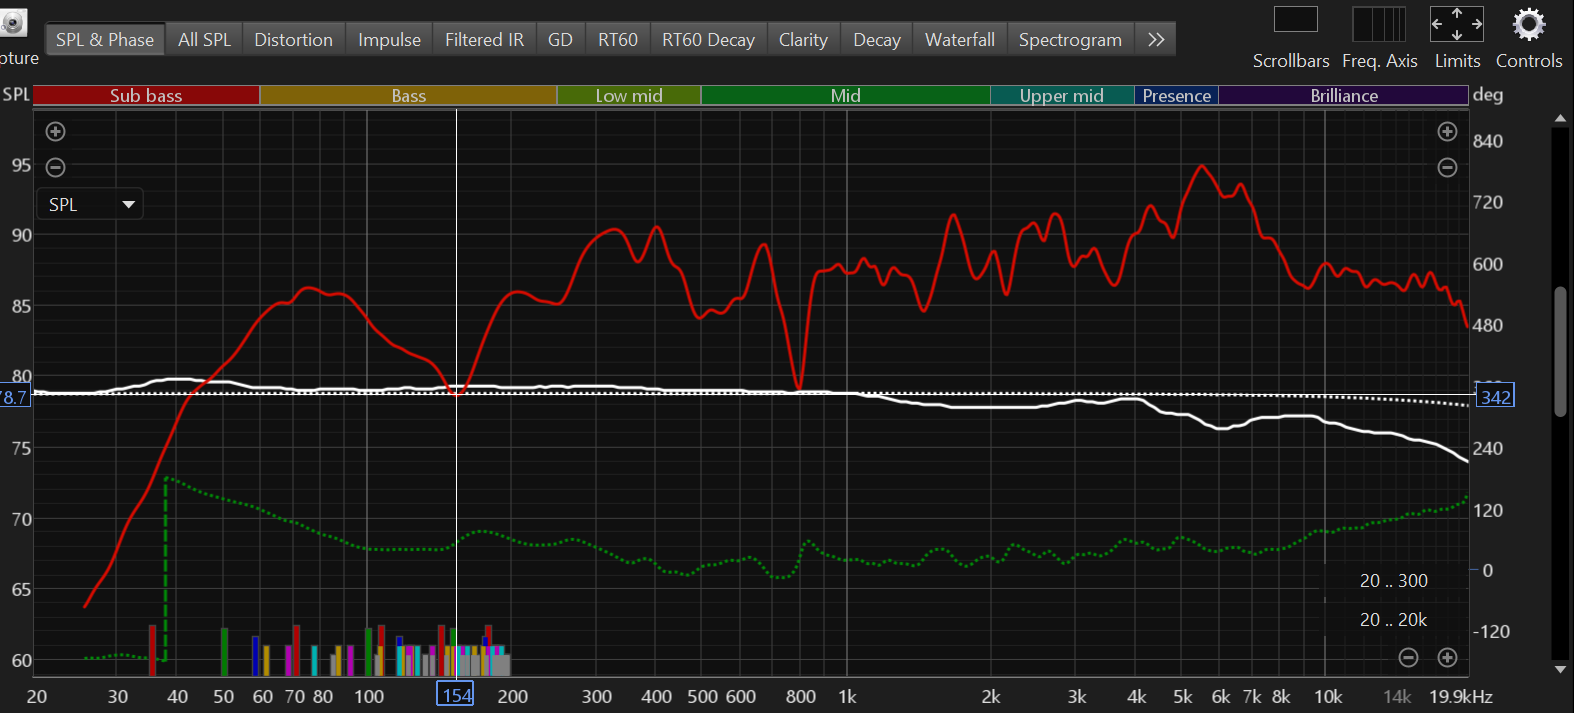Click the 95 dB SPL axis label
The width and height of the screenshot is (1574, 713).
[x=21, y=165]
